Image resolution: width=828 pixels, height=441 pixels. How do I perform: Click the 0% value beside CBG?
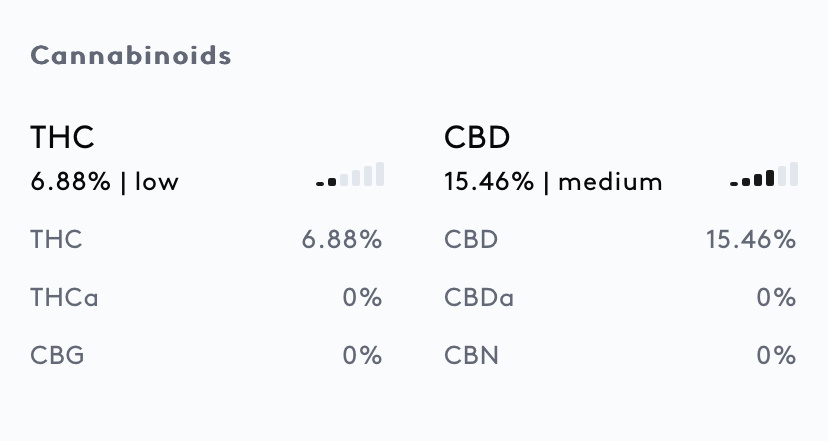(362, 356)
